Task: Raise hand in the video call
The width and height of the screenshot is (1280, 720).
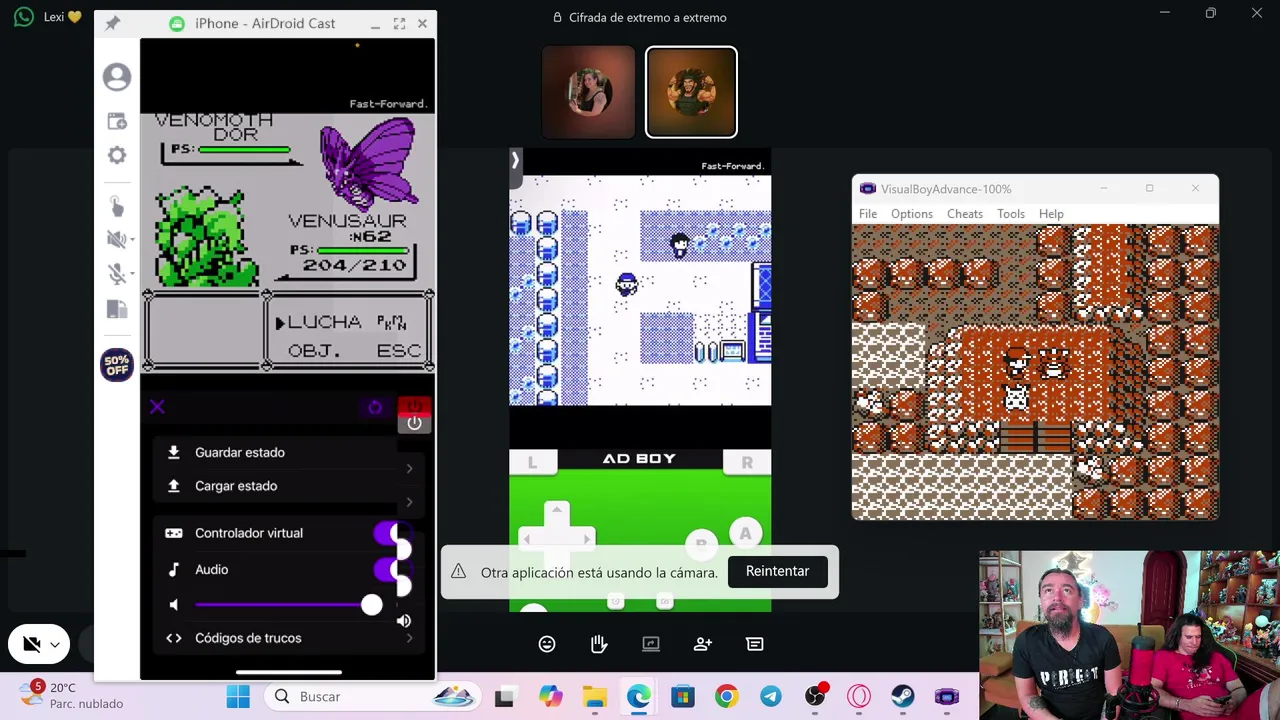Action: click(599, 644)
